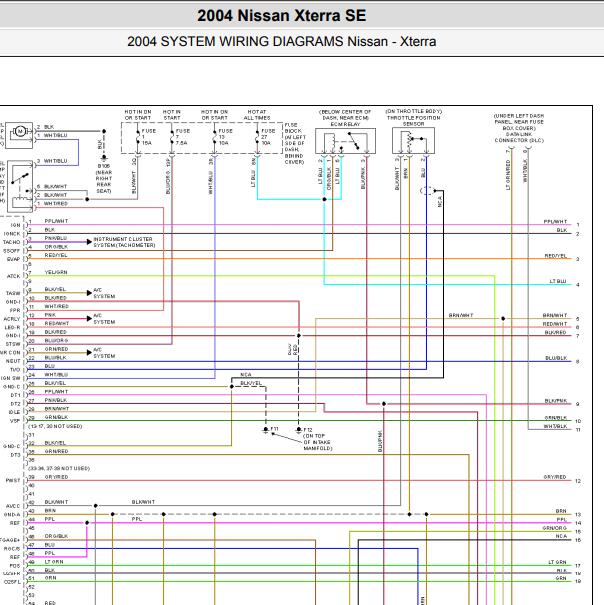
Task: Click "BLU/BLK" label at right terminal 8
Action: tap(556, 358)
